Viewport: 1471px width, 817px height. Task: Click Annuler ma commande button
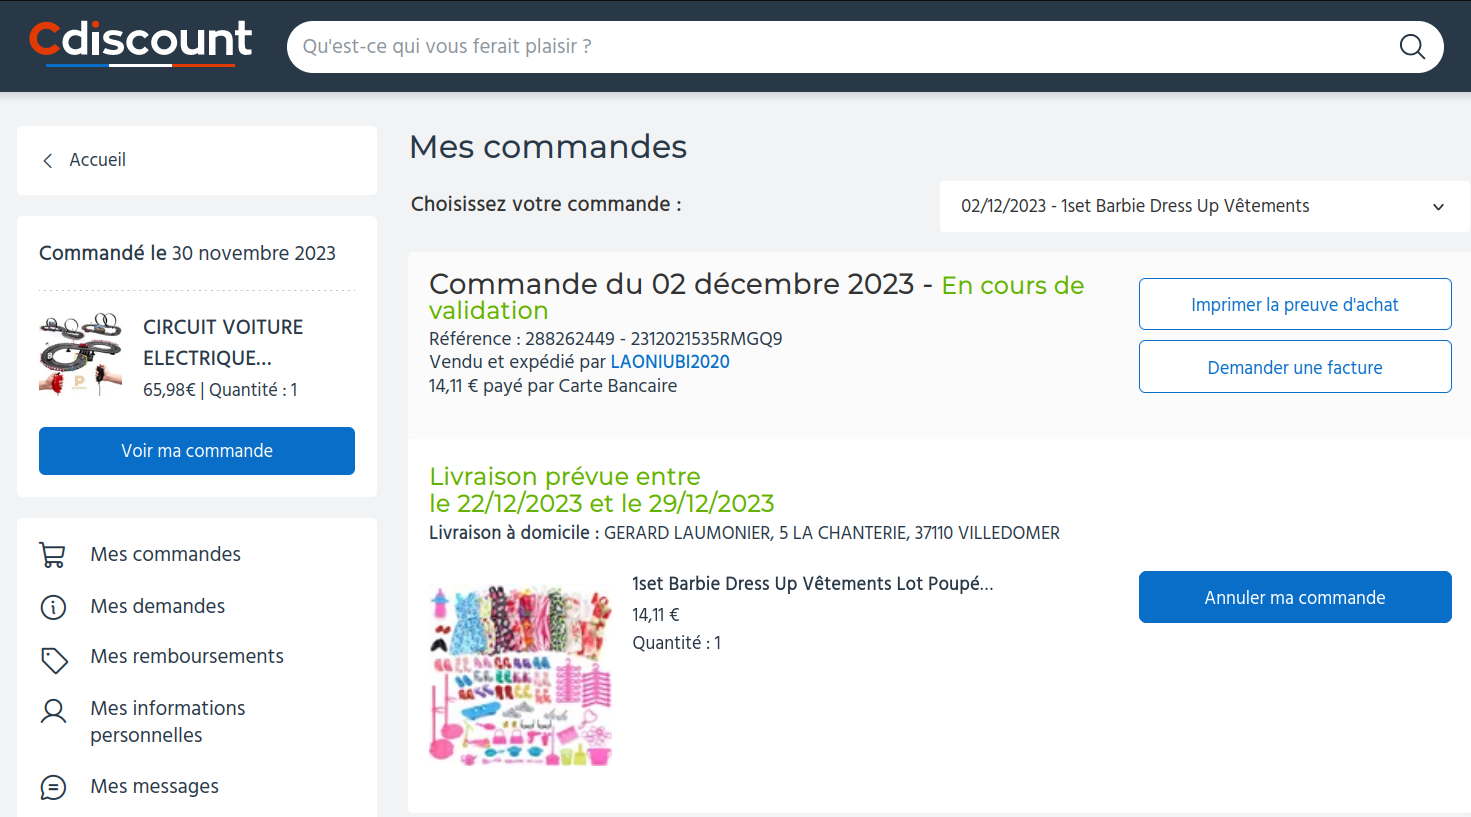[x=1294, y=597]
